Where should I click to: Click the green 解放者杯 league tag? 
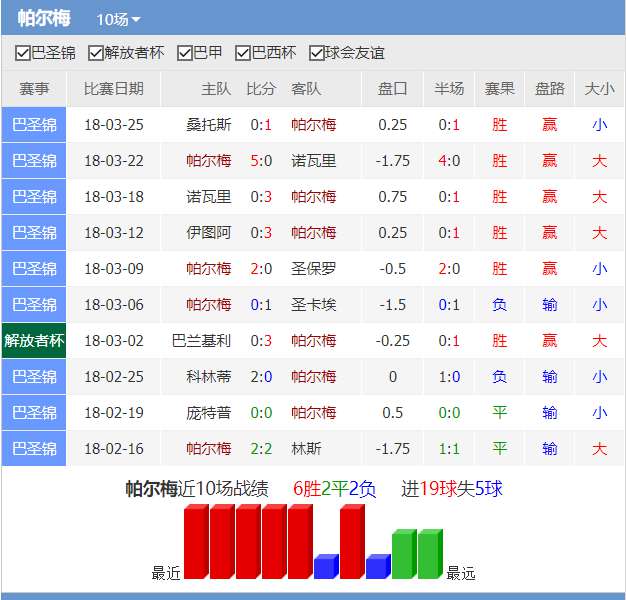pos(34,341)
